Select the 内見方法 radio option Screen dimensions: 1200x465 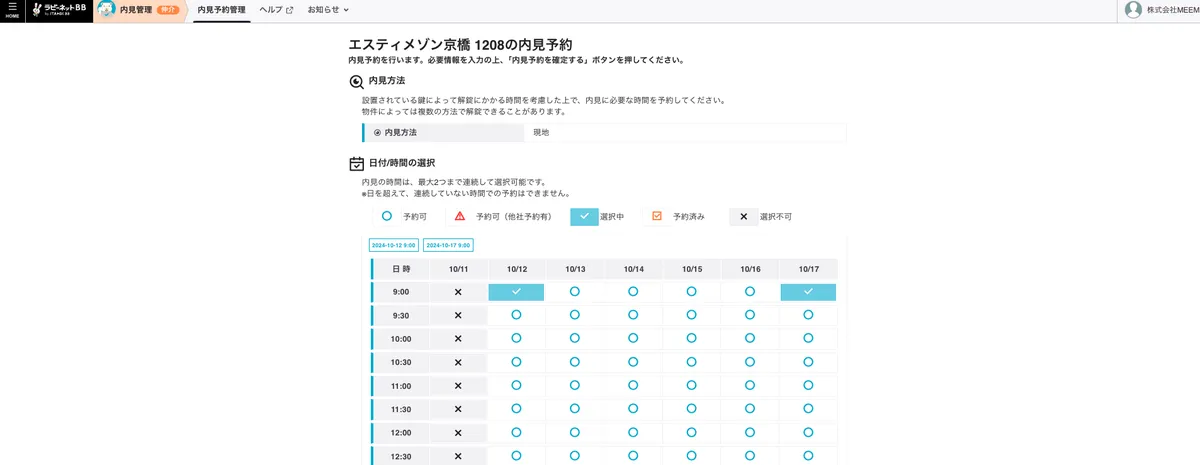click(x=377, y=132)
